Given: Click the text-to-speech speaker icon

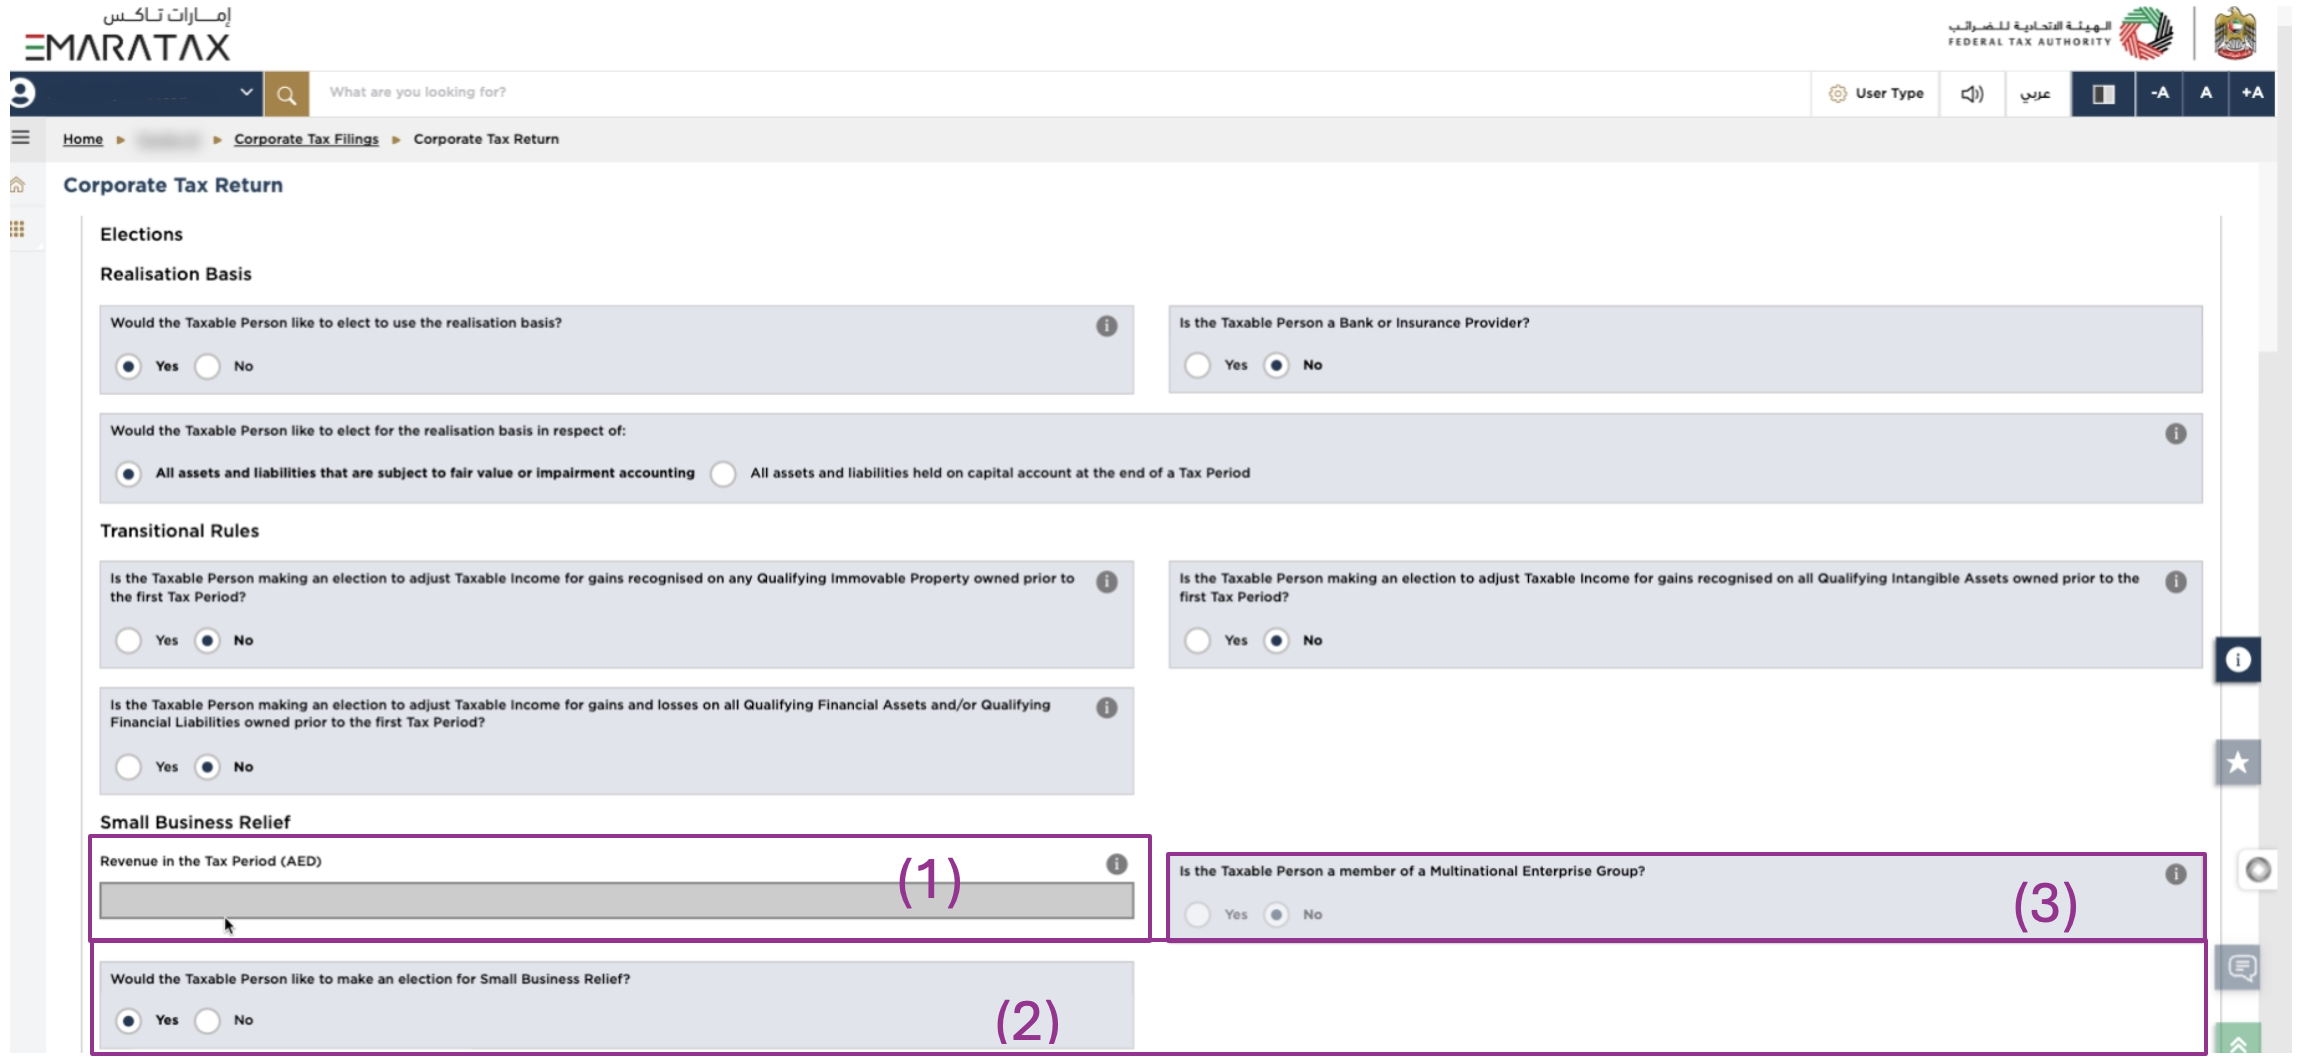Looking at the screenshot, I should [x=1971, y=94].
